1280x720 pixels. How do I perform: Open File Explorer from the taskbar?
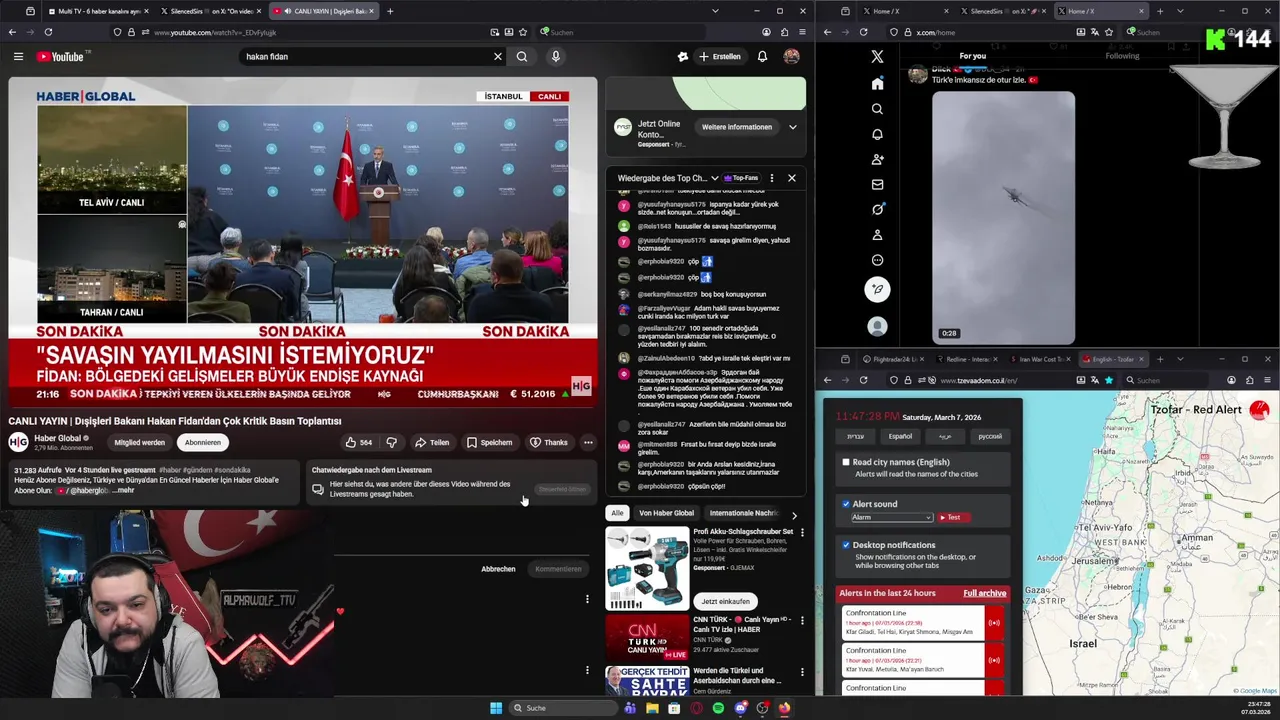[652, 708]
